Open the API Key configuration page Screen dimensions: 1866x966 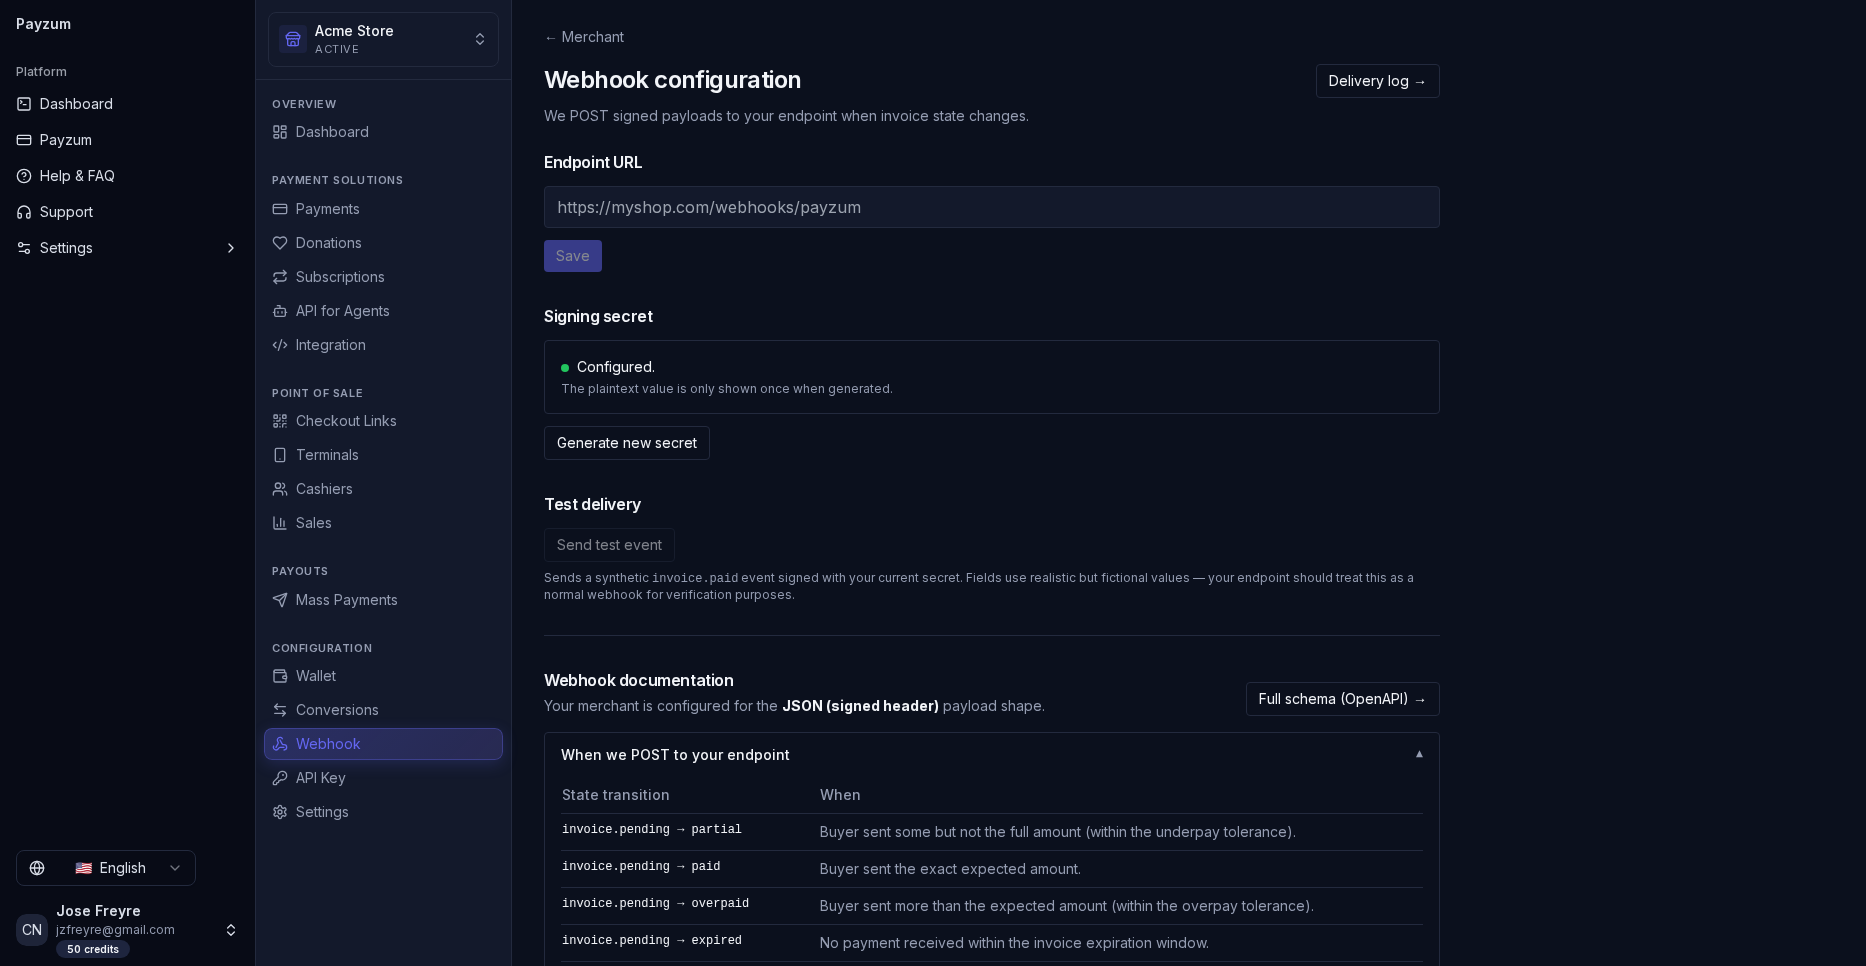click(383, 778)
